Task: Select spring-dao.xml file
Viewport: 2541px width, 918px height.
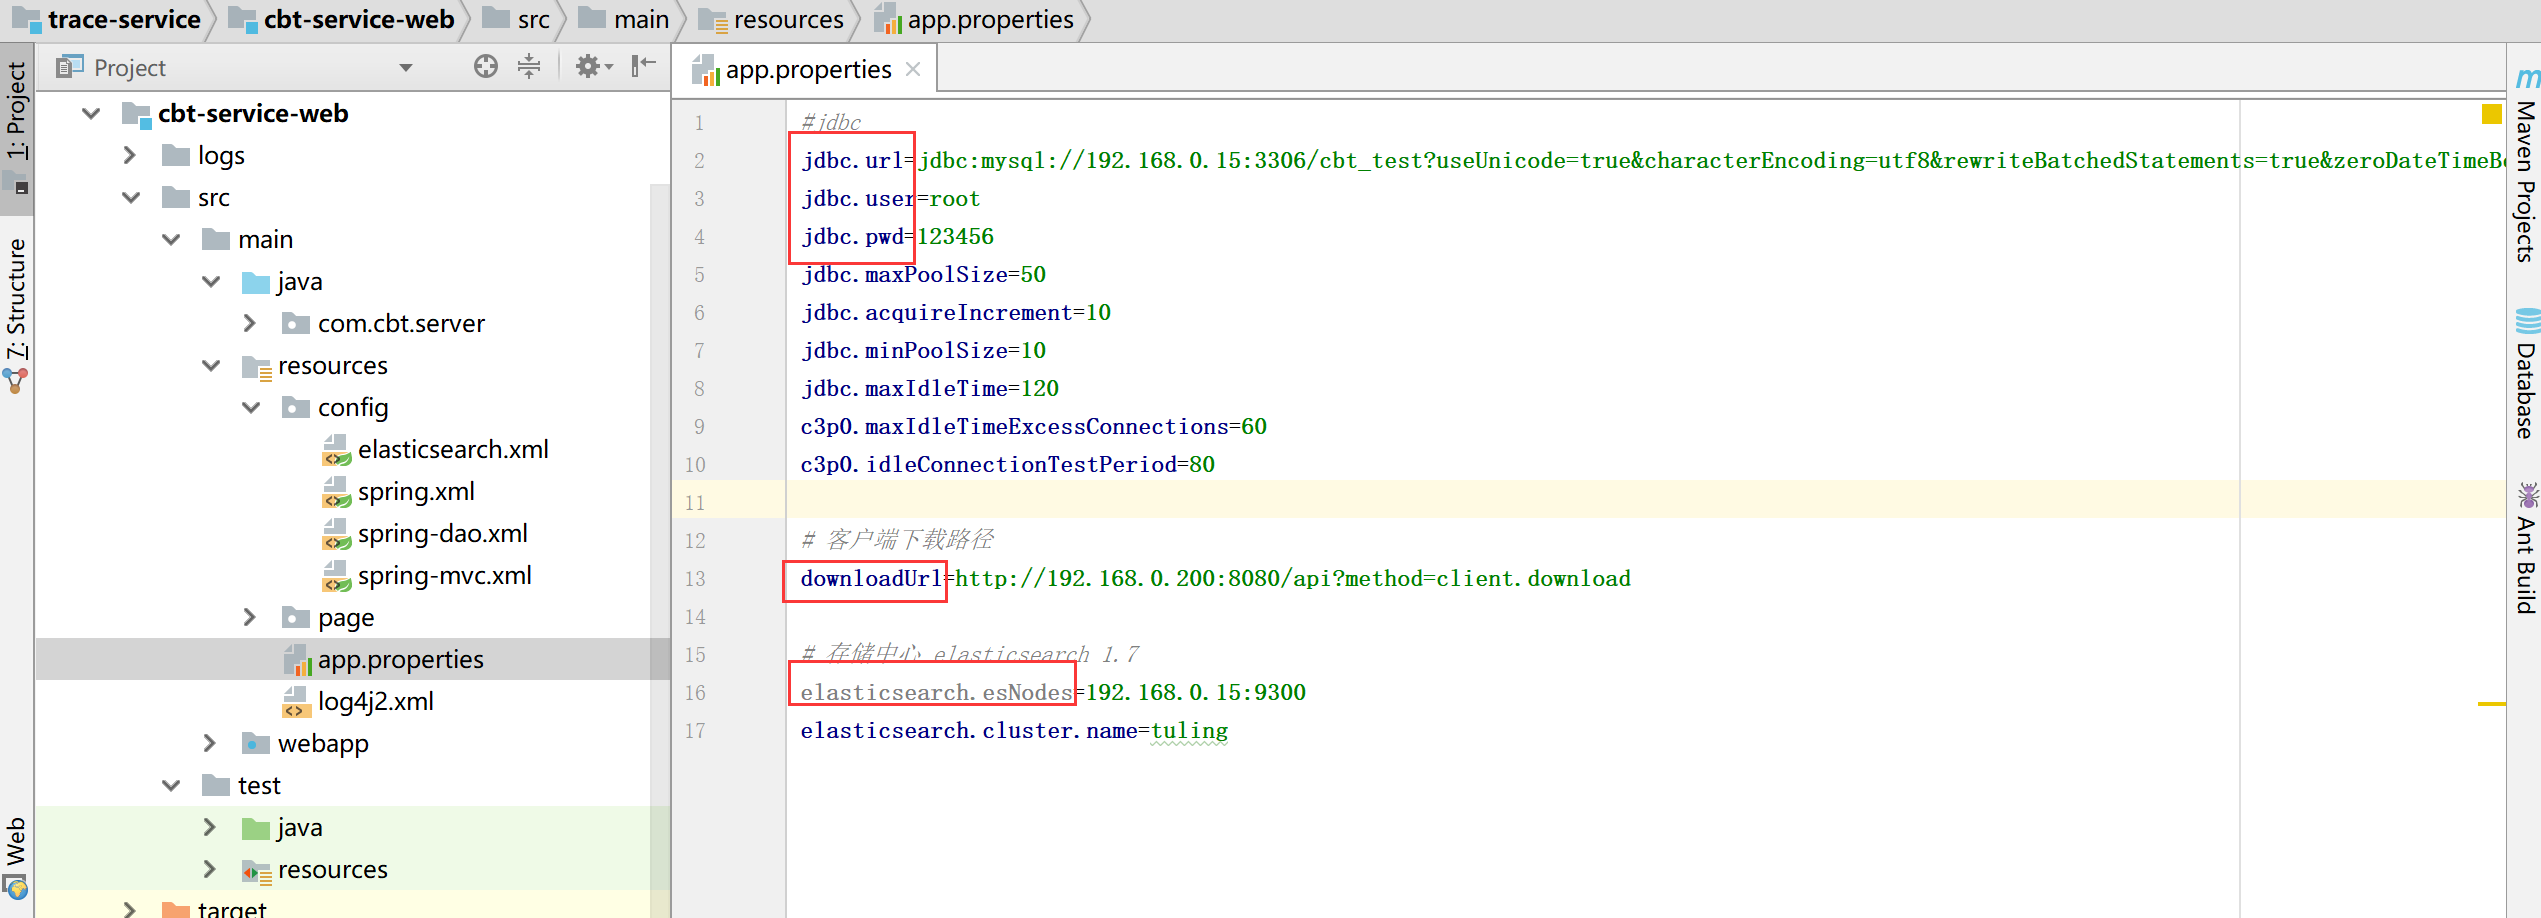Action: (x=425, y=533)
